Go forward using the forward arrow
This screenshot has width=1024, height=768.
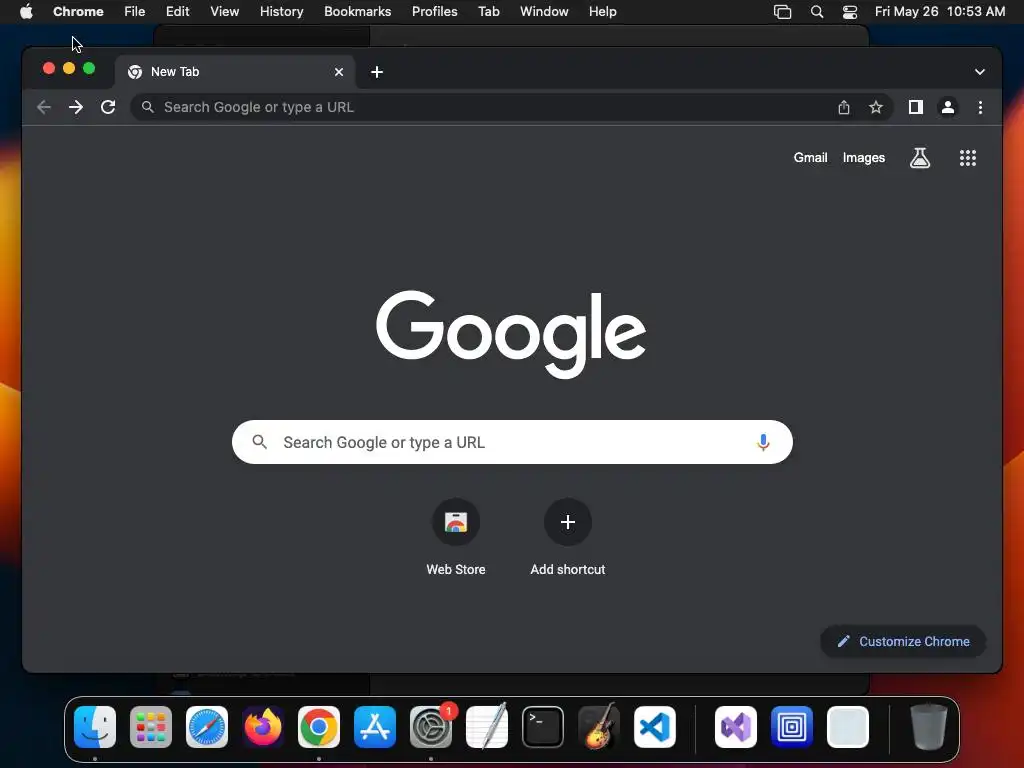[x=76, y=107]
